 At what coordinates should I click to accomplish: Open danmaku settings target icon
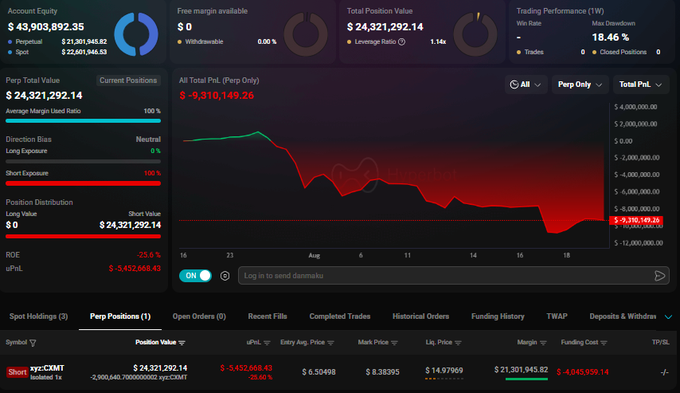pos(225,276)
